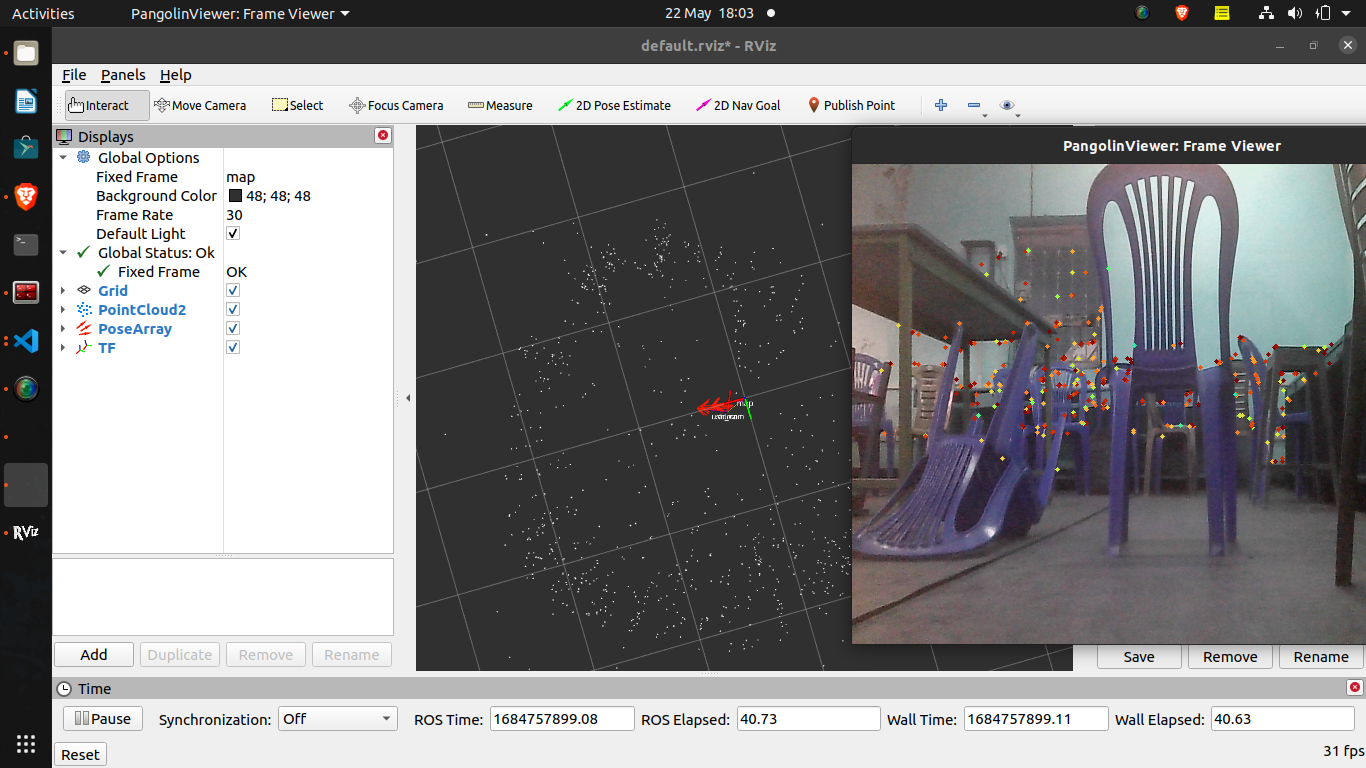1366x768 pixels.
Task: Choose the Select tool in the toolbar
Action: point(297,105)
